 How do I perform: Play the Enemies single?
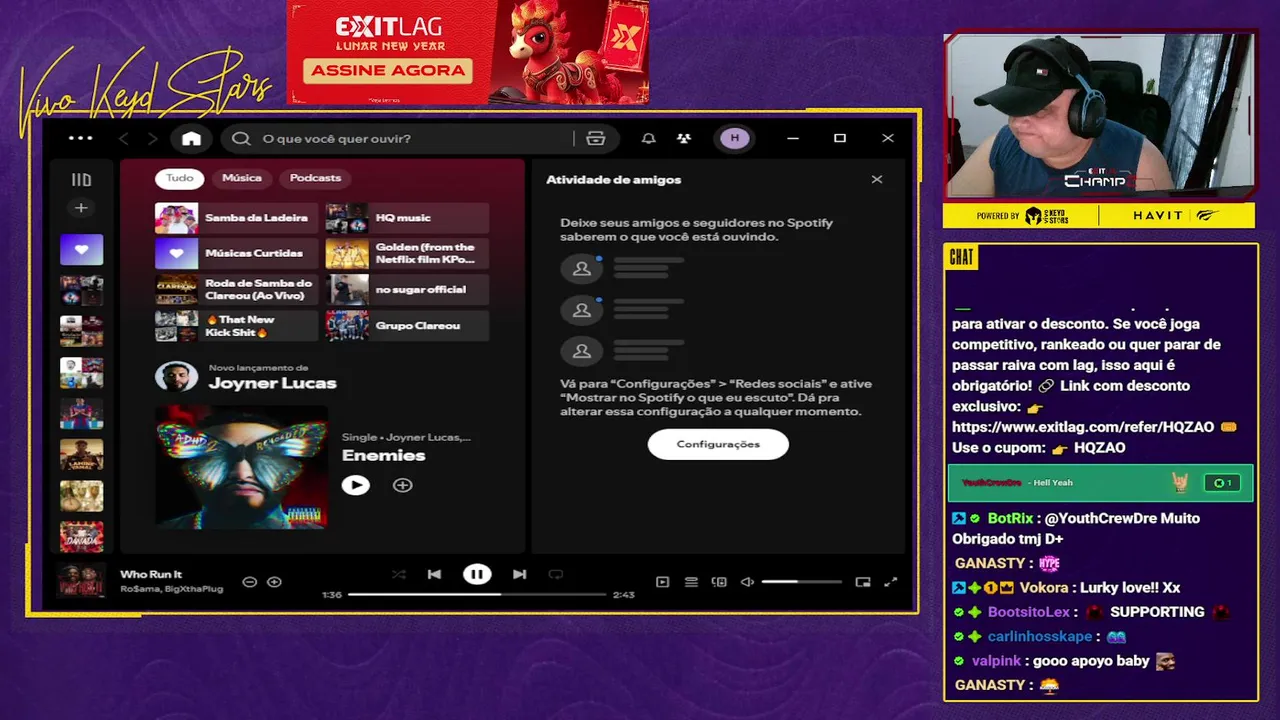click(355, 485)
